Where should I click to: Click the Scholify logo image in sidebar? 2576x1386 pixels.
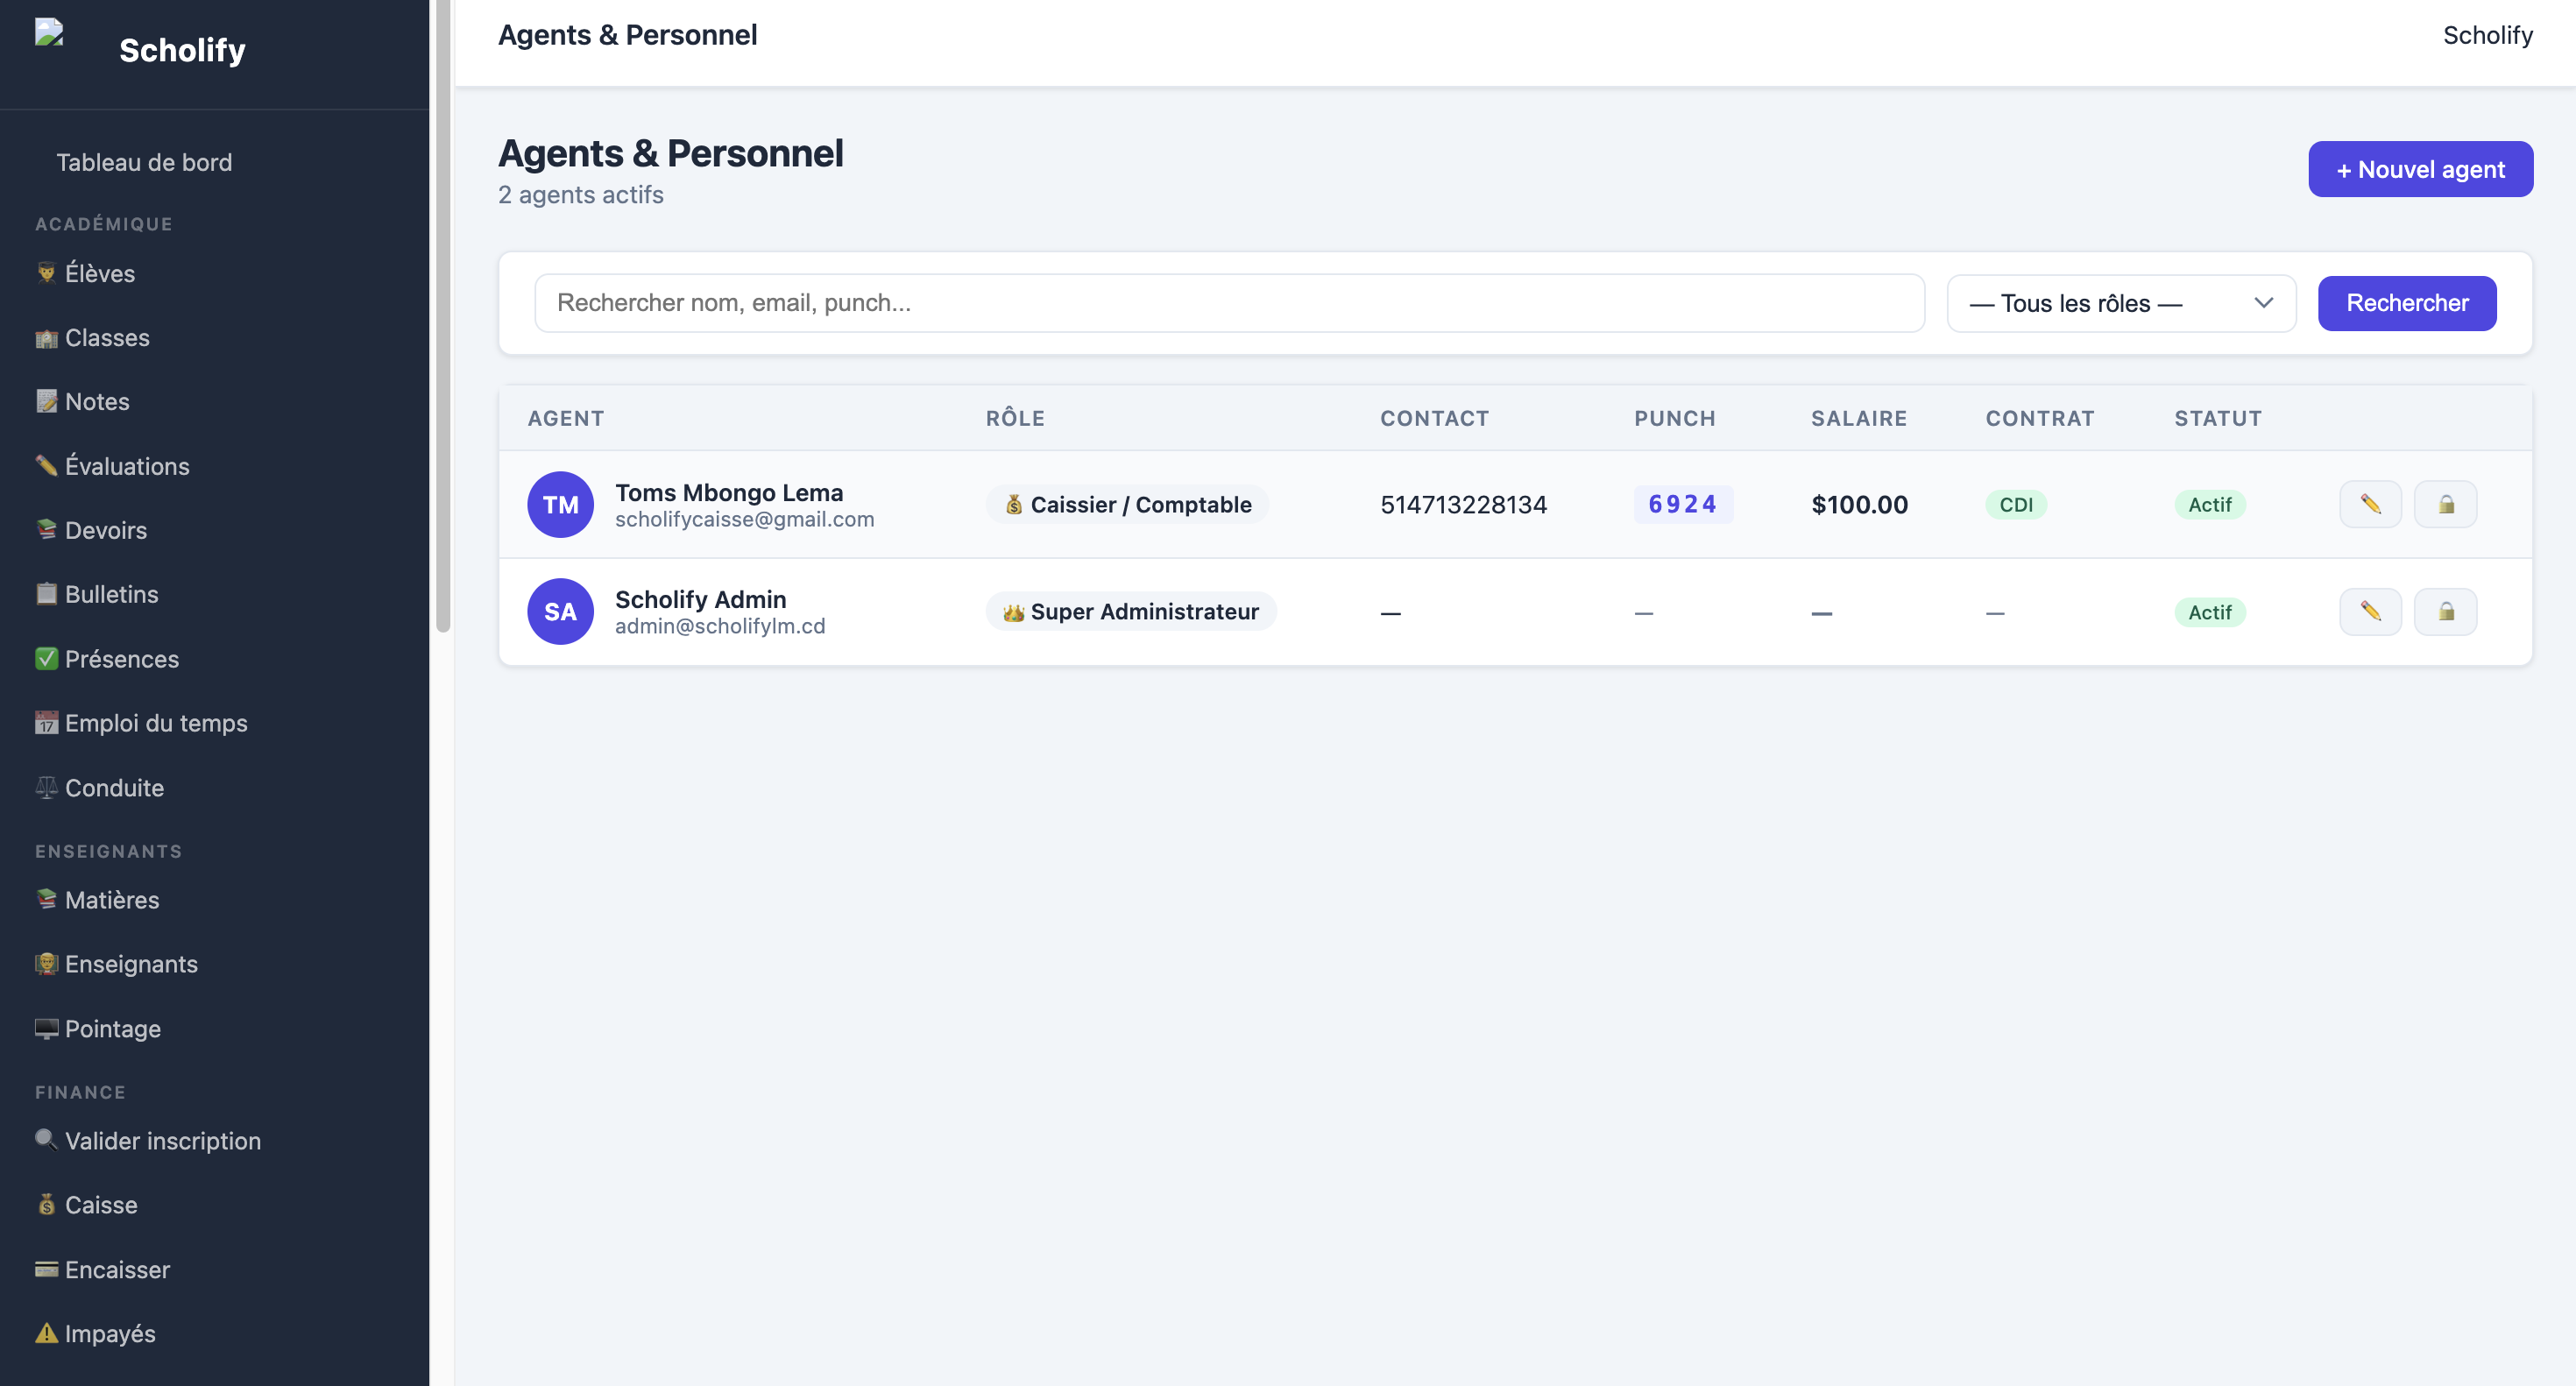pyautogui.click(x=49, y=32)
